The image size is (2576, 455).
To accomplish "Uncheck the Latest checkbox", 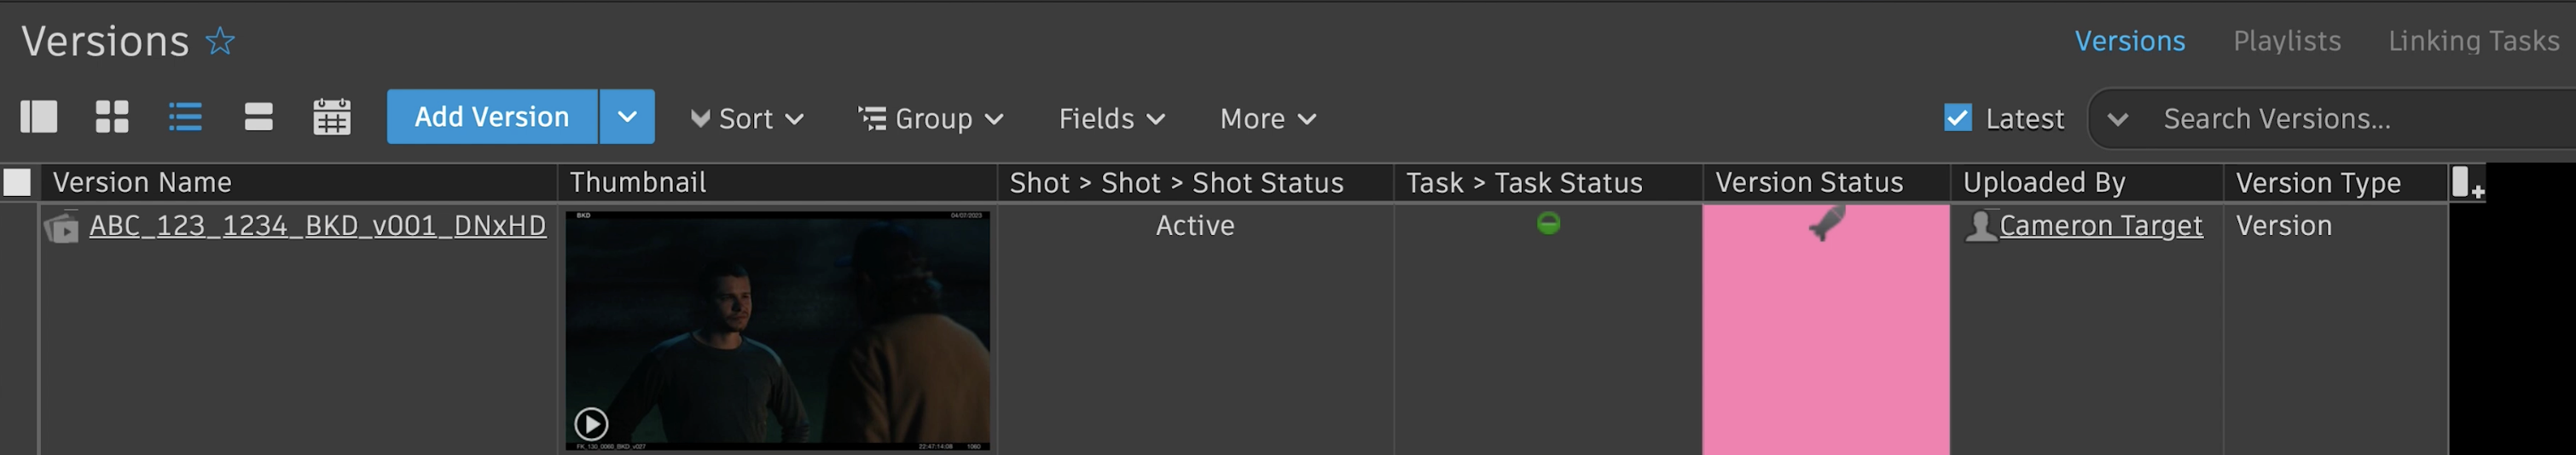I will (1957, 118).
